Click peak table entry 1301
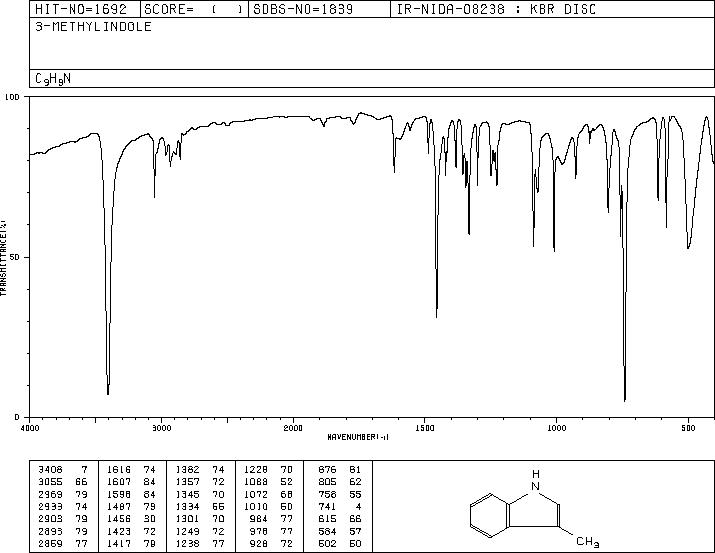The height and width of the screenshot is (553, 715). point(187,519)
